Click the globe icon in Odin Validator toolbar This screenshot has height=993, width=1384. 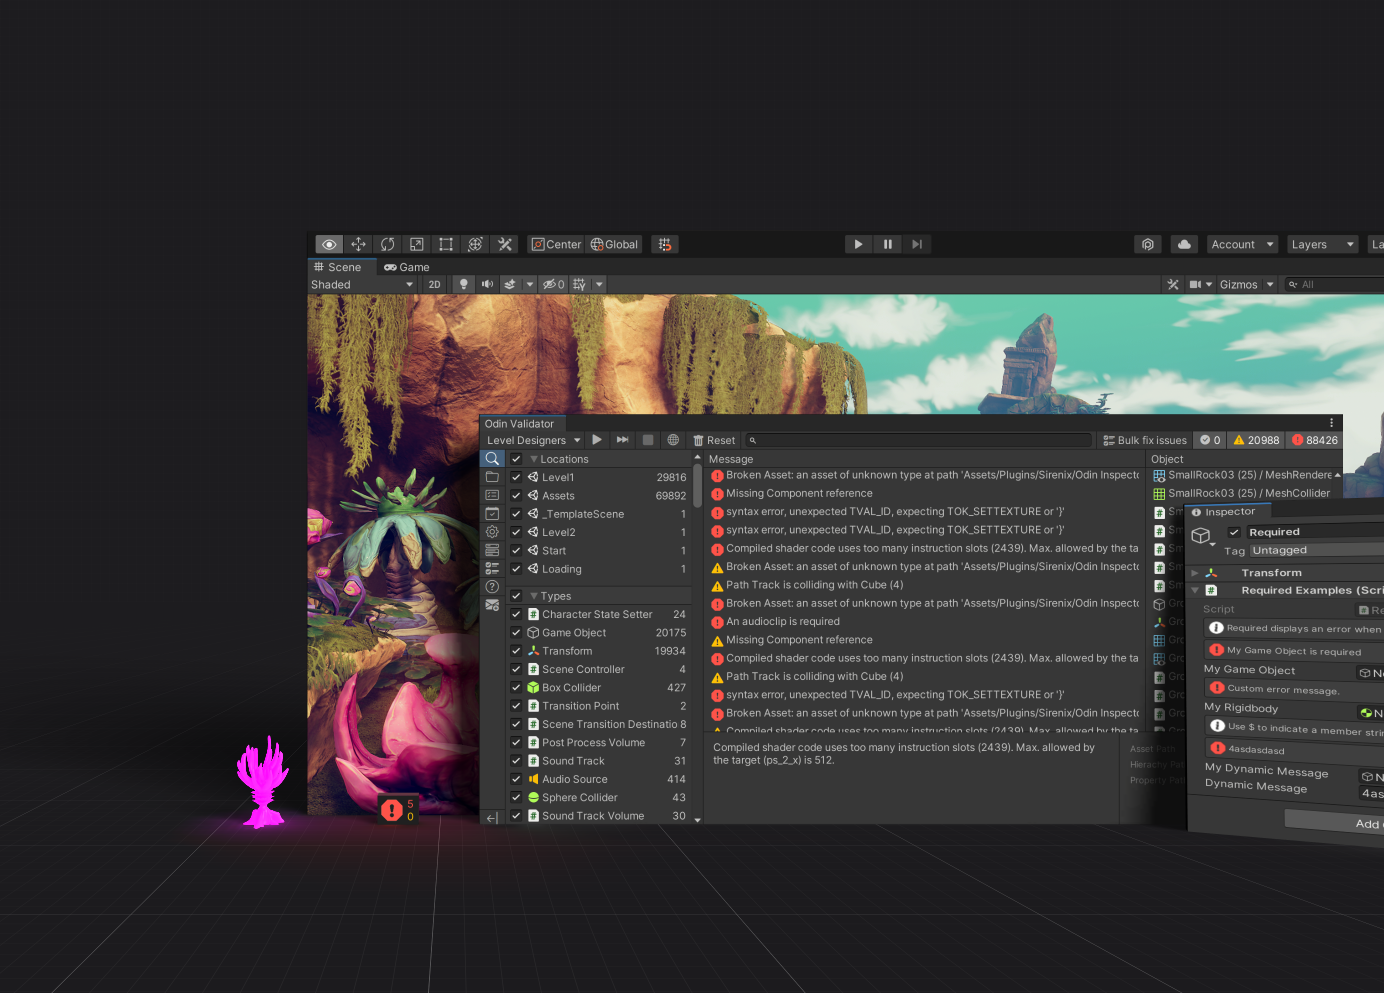point(674,440)
